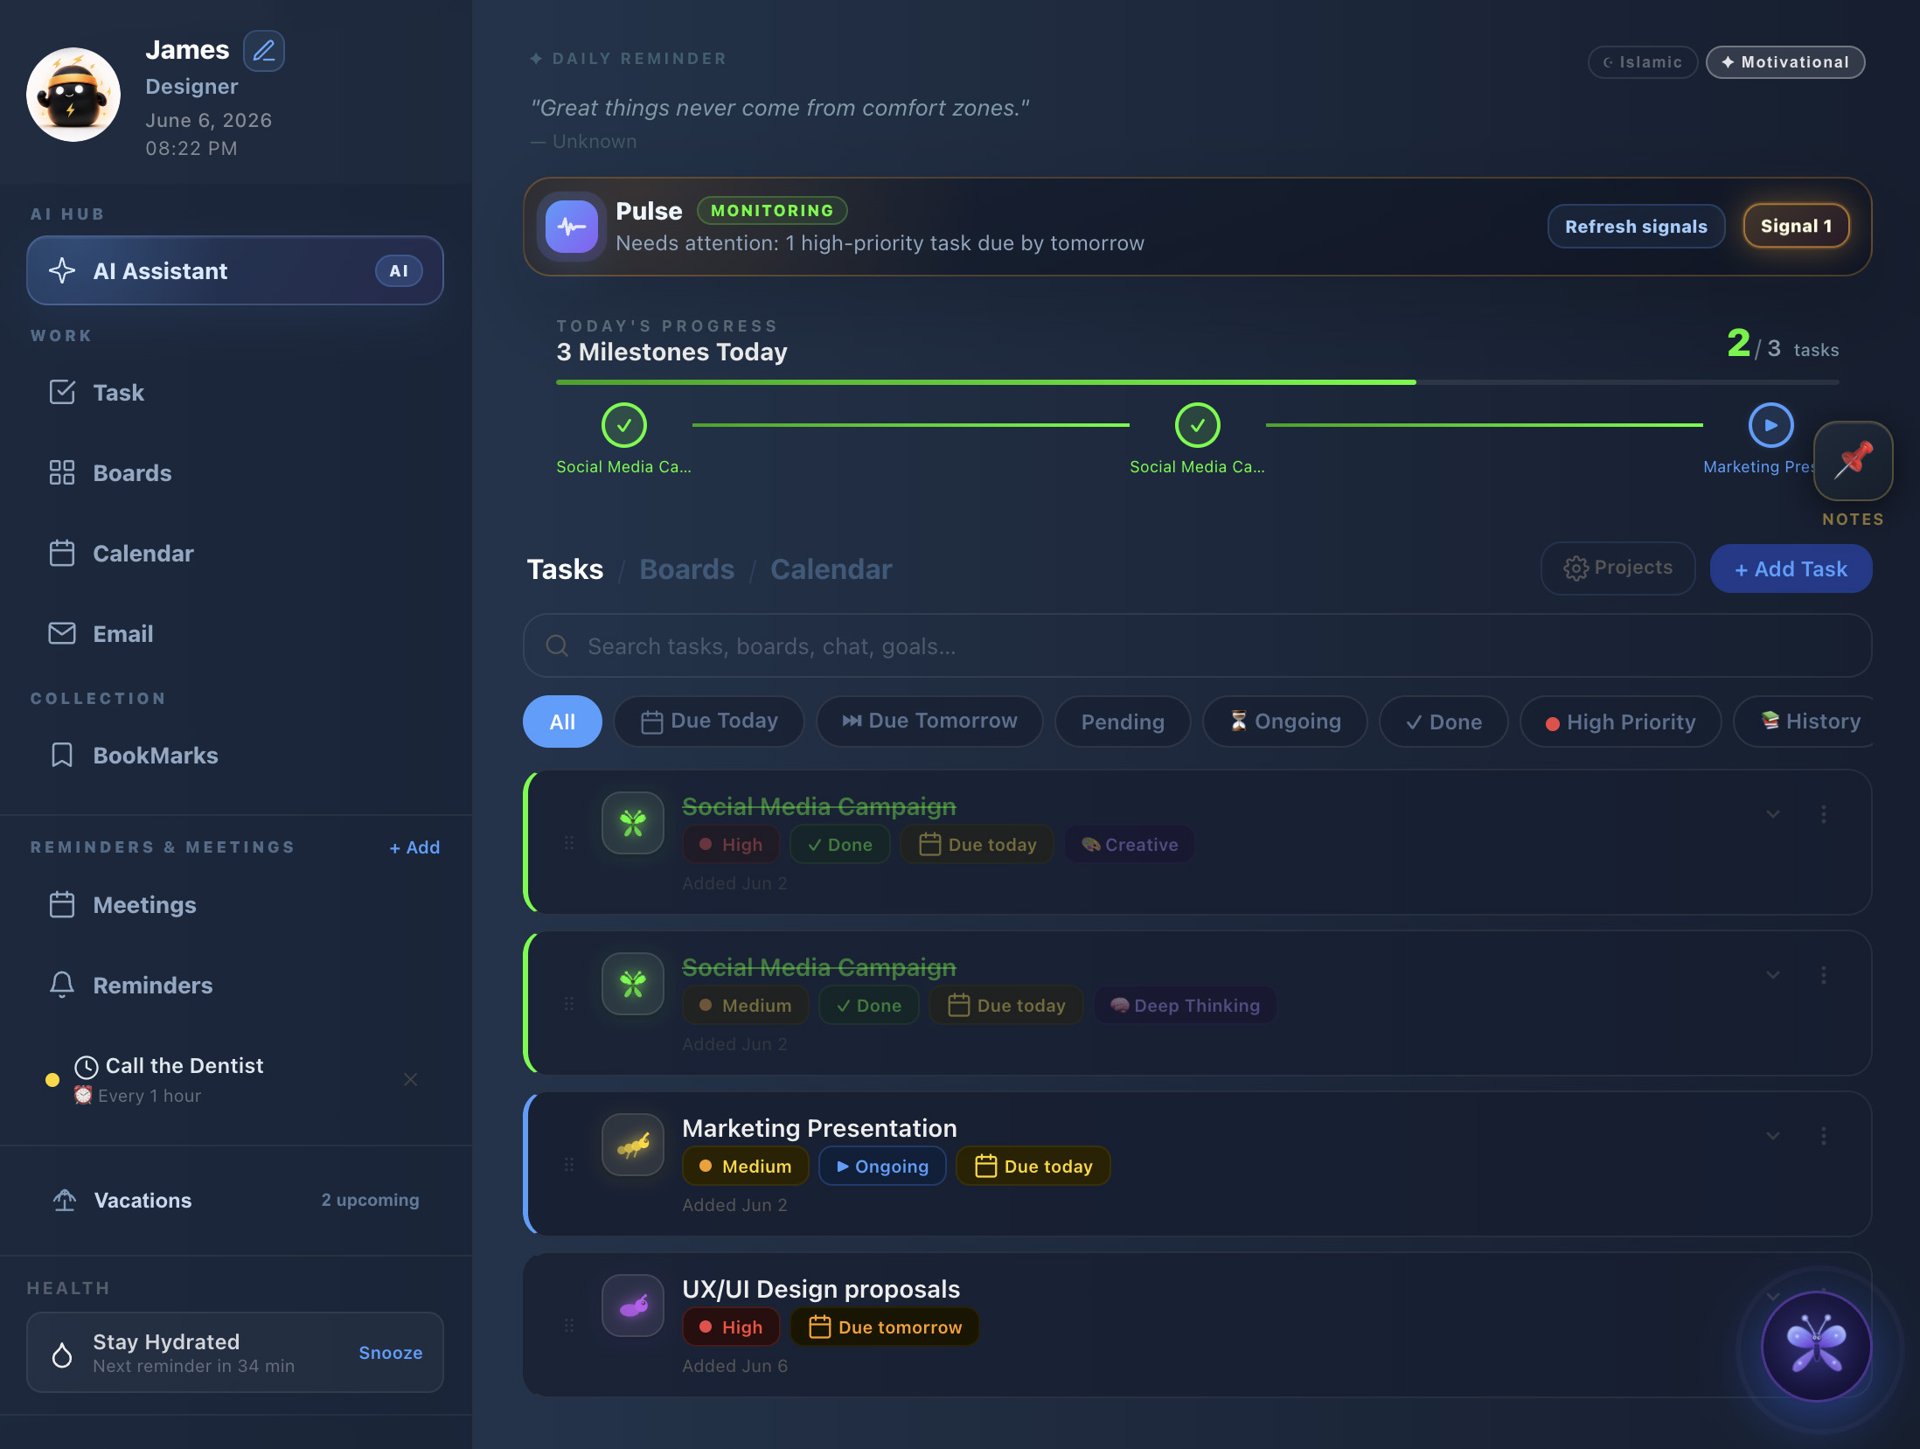Click the first Social Media Campaign milestone check
1920x1449 pixels.
[x=624, y=425]
